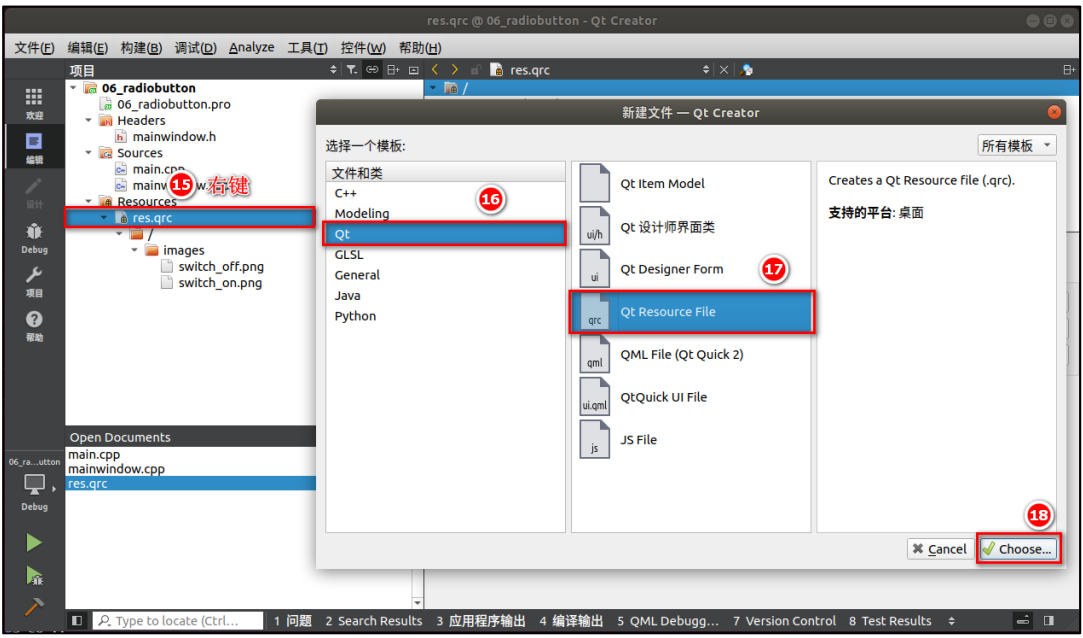The image size is (1083, 638).
Task: Collapse the images folder in project tree
Action: (135, 250)
